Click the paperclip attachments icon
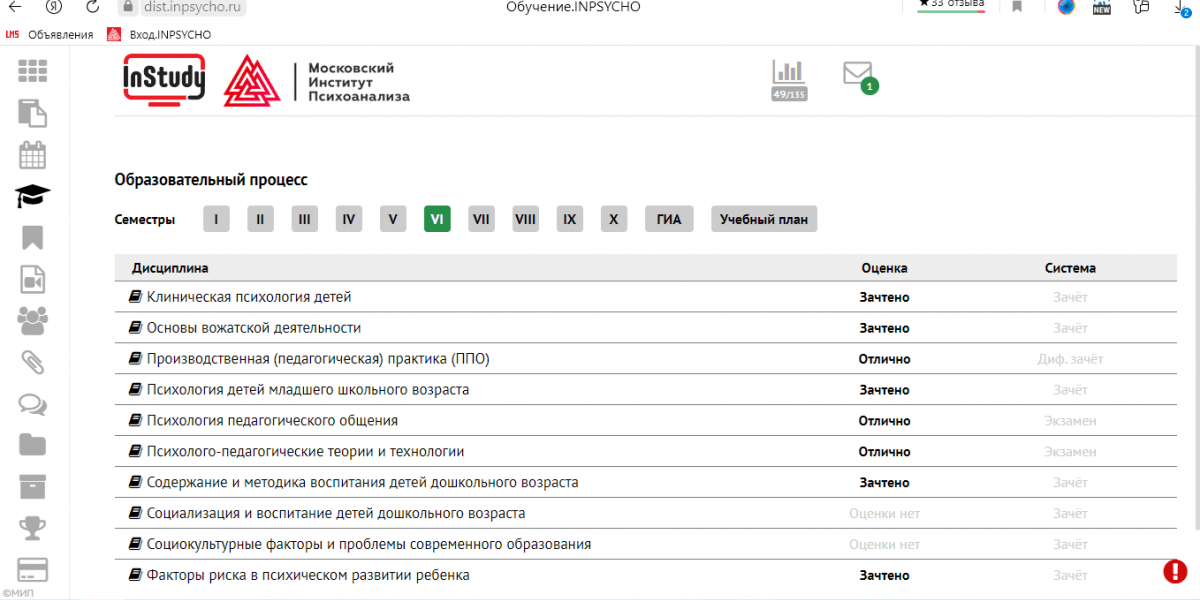Screen dimensions: 1200x600 pos(32,361)
